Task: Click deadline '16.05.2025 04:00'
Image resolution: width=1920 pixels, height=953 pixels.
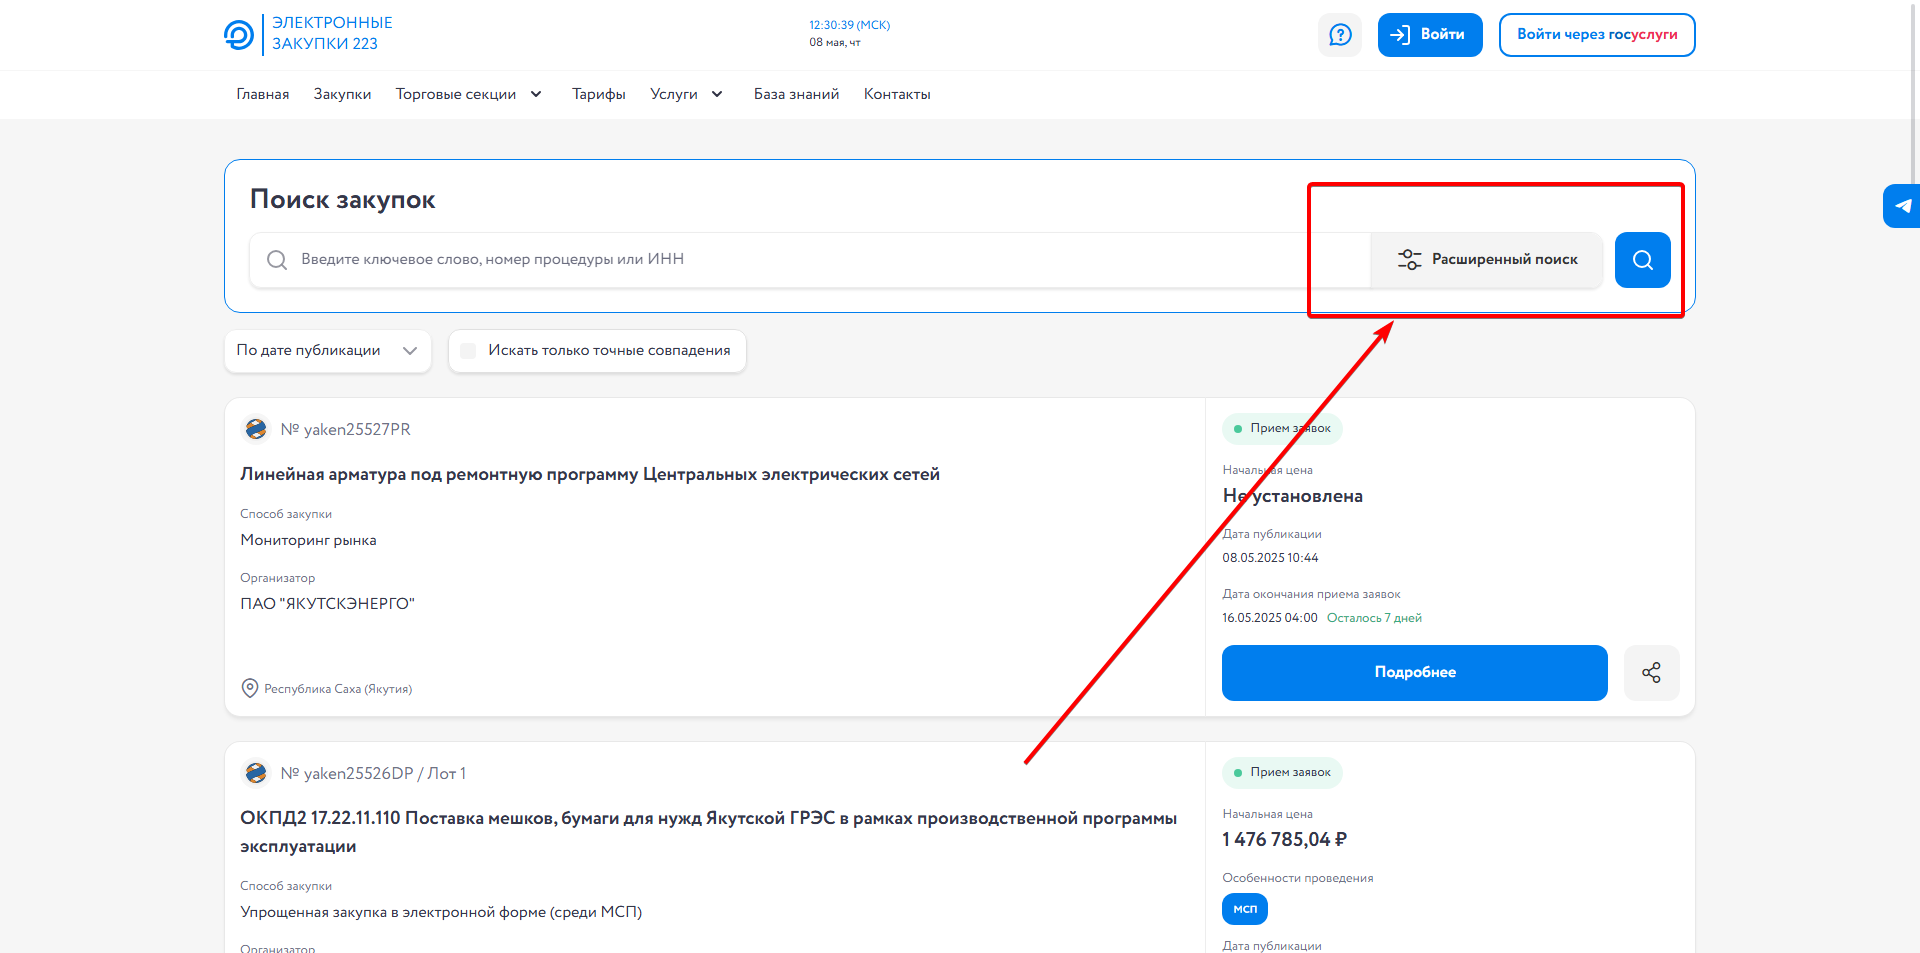Action: pyautogui.click(x=1270, y=618)
